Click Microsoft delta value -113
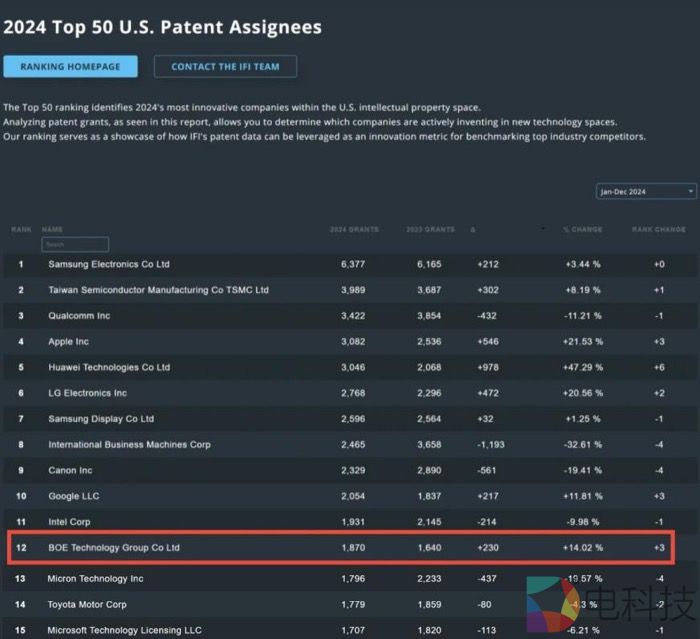 click(487, 631)
